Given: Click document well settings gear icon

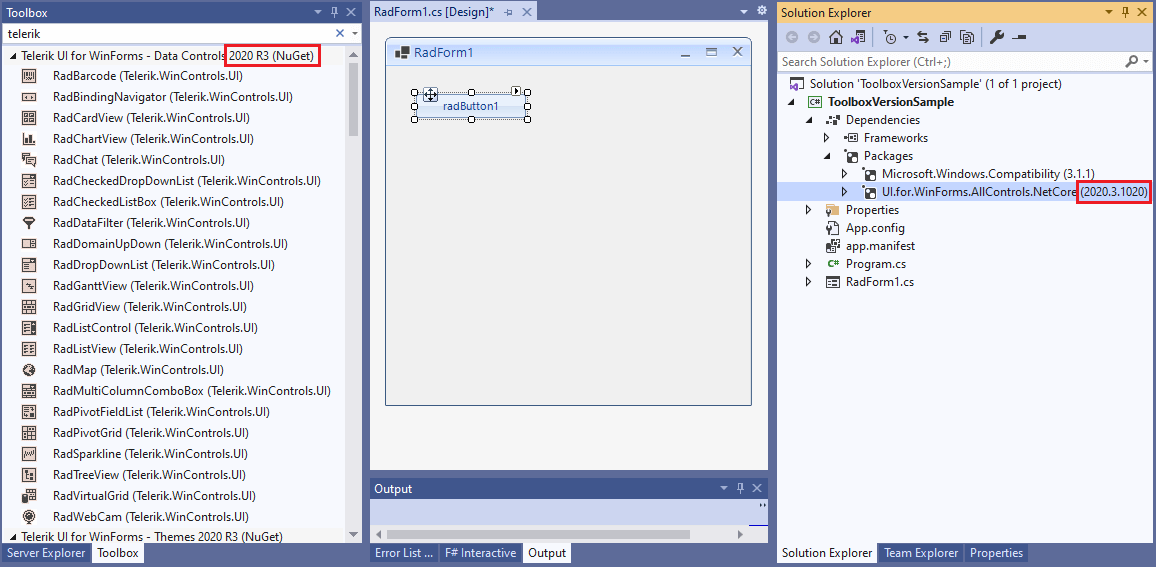Looking at the screenshot, I should click(x=762, y=11).
